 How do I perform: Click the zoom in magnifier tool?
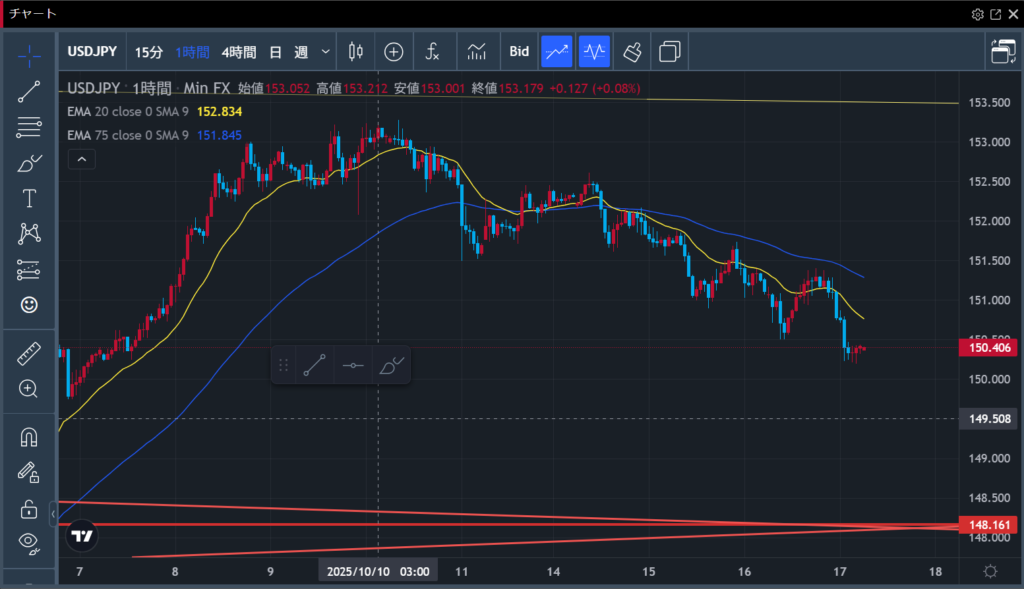click(29, 389)
